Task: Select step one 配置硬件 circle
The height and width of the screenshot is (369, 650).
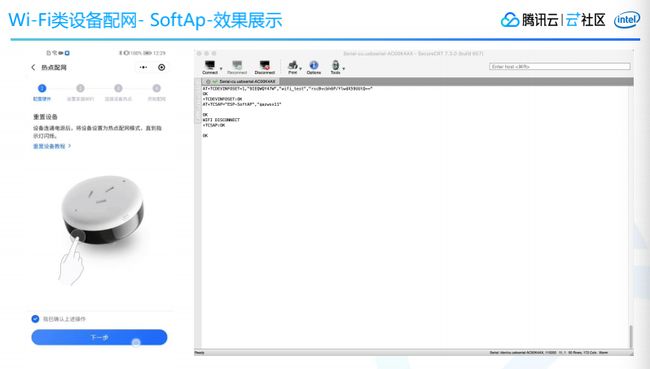Action: coord(42,88)
